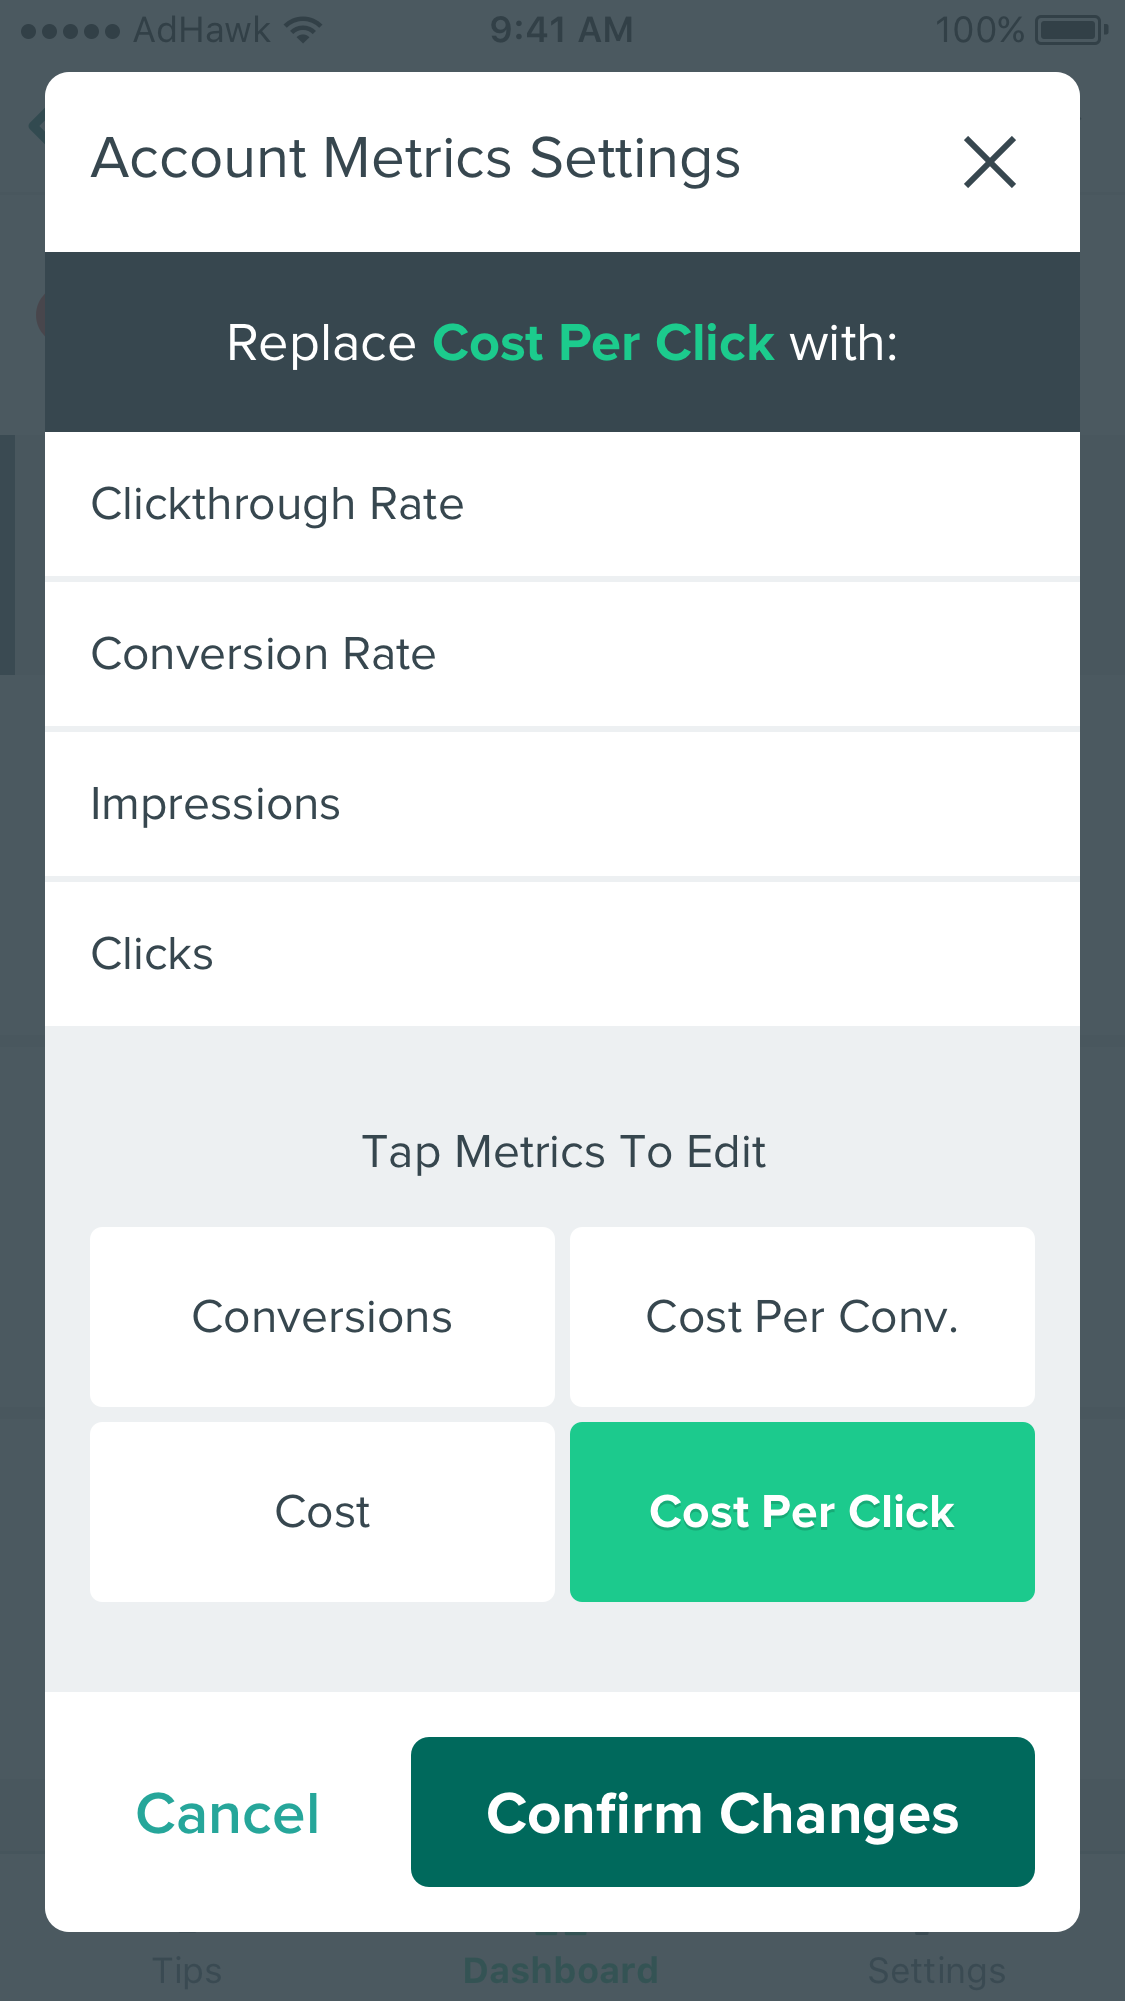Viewport: 1125px width, 2001px height.
Task: Go to the Dashboard tab
Action: [561, 1969]
